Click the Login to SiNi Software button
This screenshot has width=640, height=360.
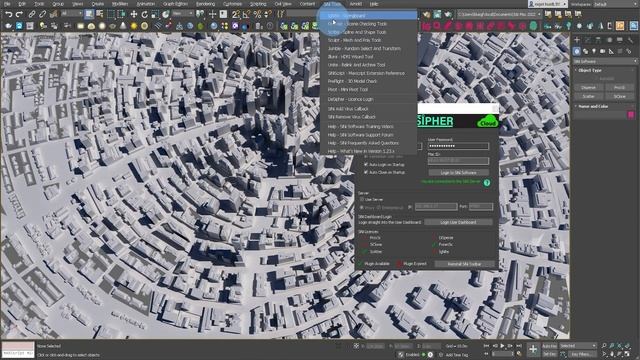[x=458, y=173]
